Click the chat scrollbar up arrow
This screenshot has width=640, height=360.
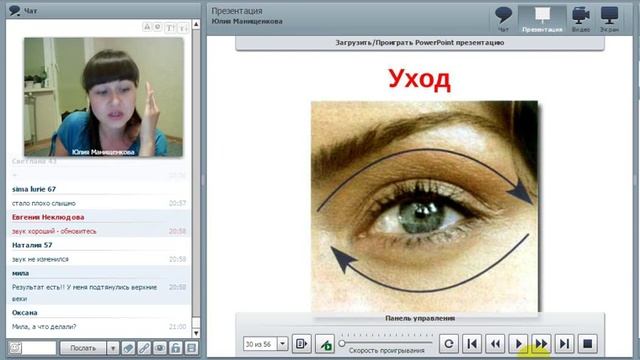click(x=196, y=24)
